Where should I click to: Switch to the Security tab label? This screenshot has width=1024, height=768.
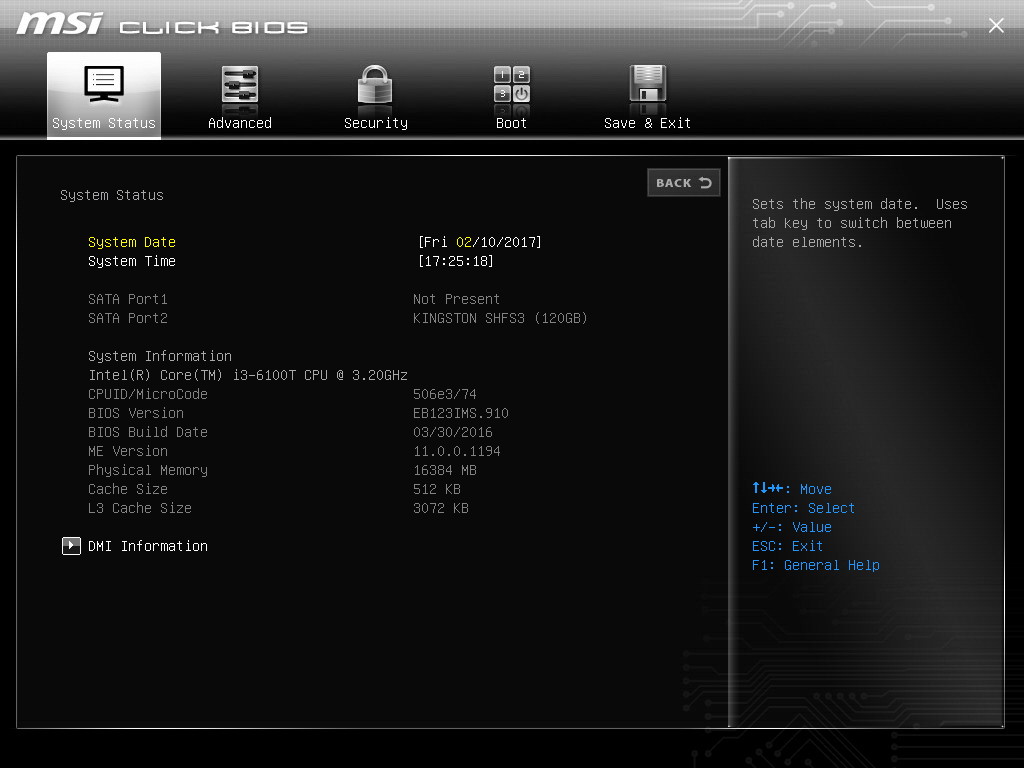point(376,123)
